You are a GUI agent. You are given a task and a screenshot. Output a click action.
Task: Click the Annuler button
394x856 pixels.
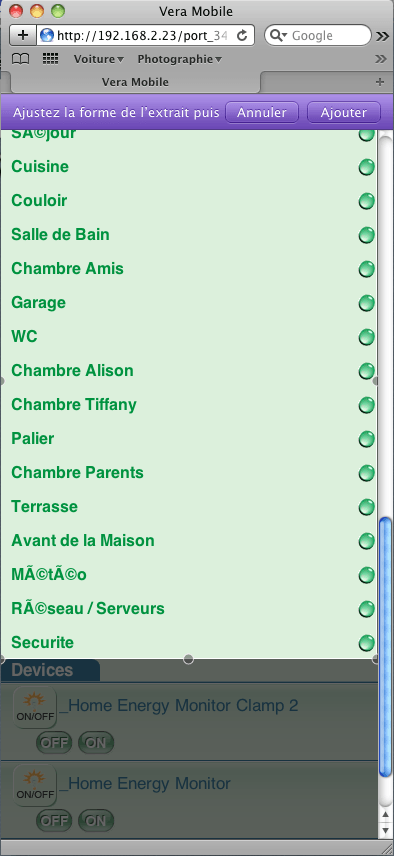point(262,112)
